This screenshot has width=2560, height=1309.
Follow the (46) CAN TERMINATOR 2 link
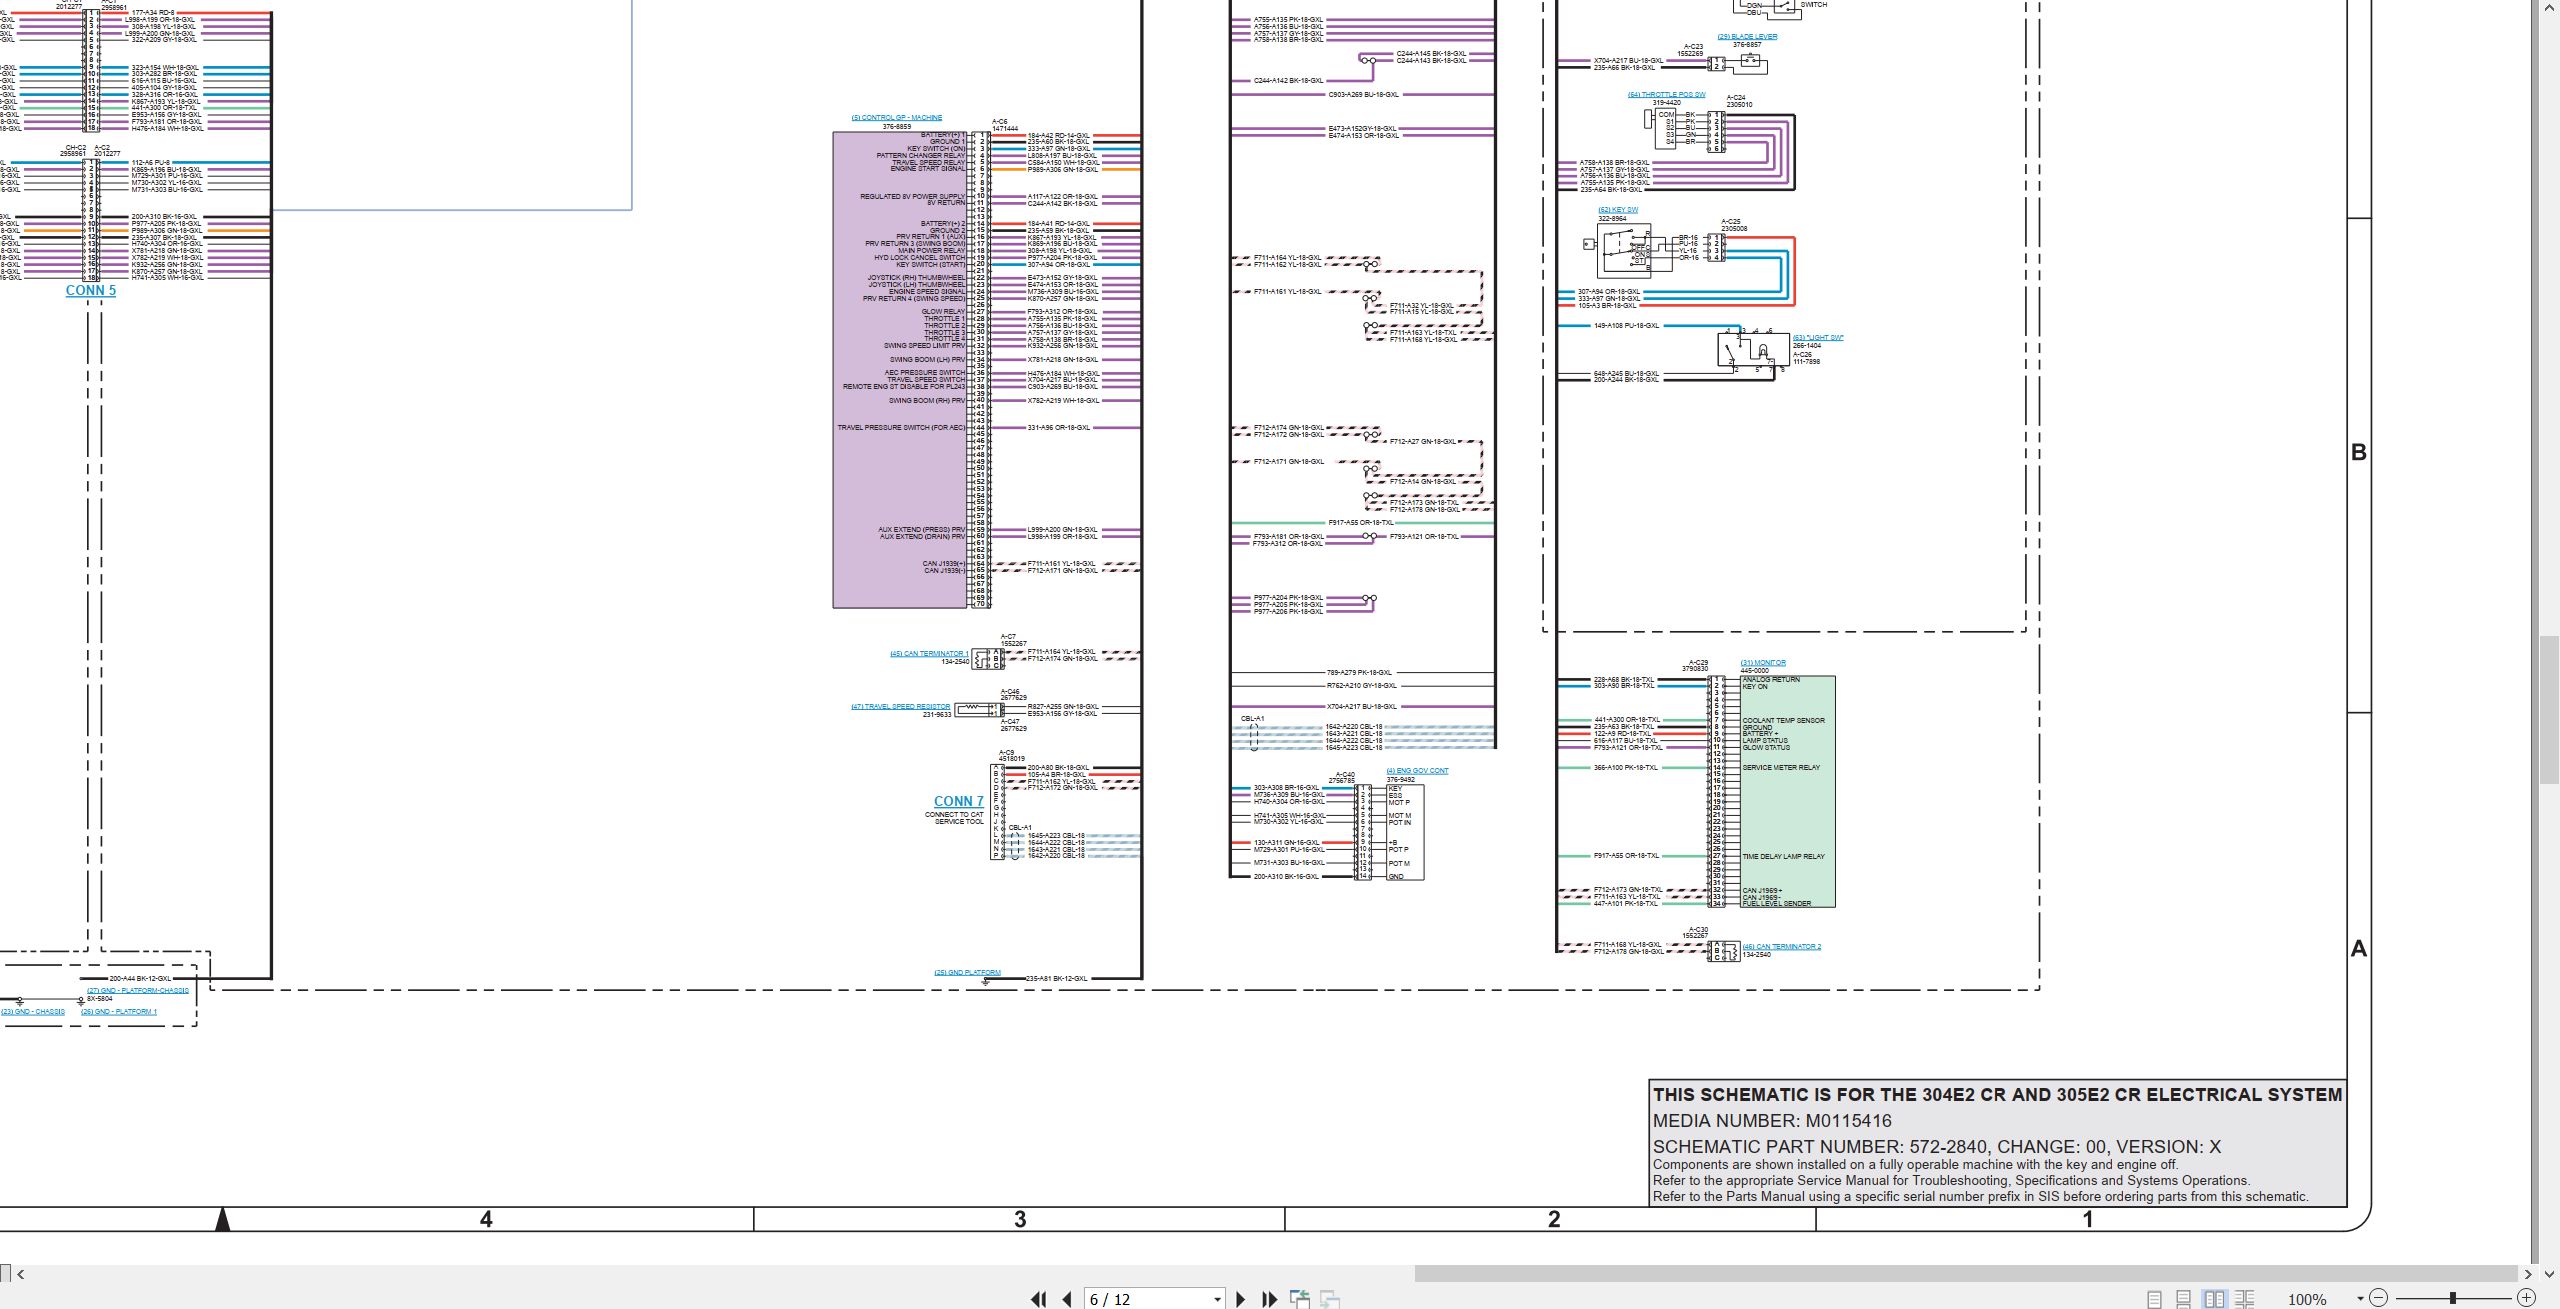(1782, 947)
